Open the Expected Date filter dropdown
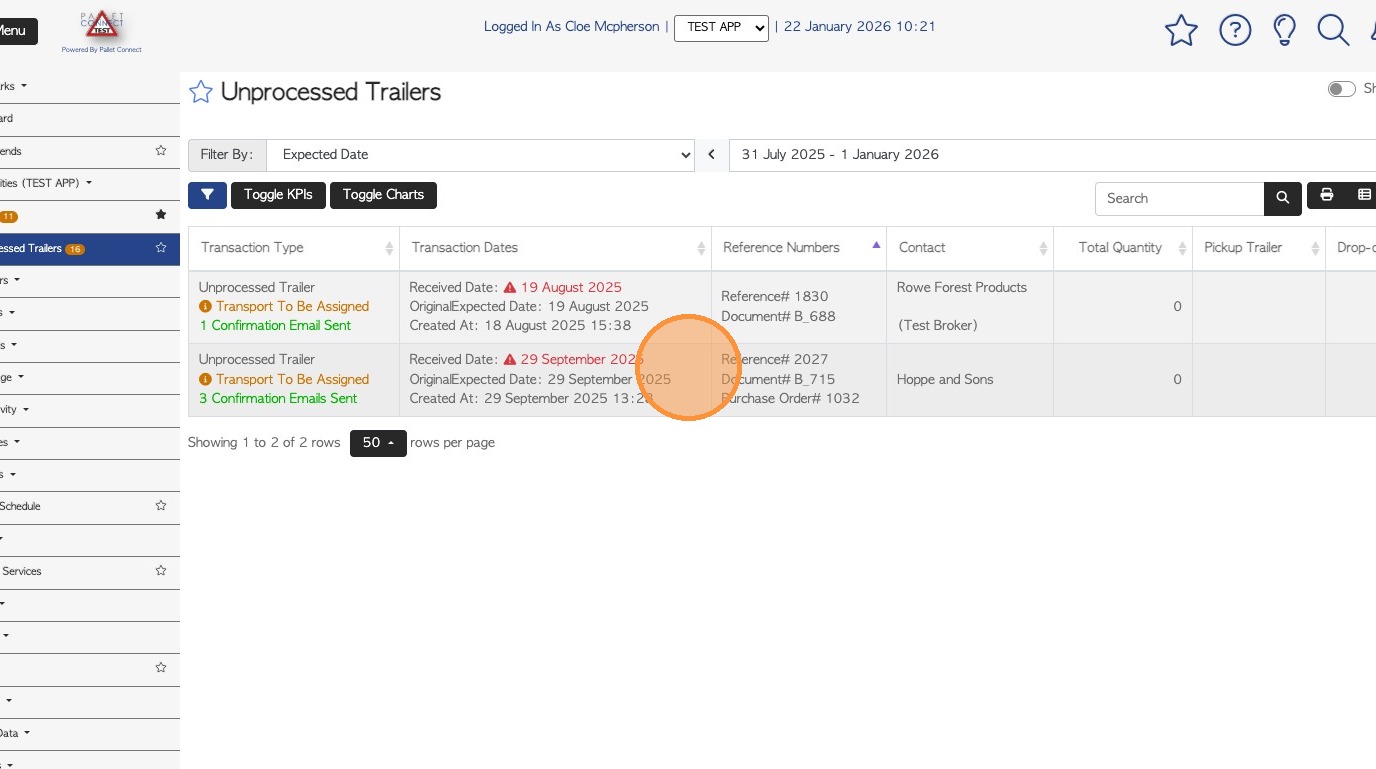Screen dimensions: 1376x769 coord(480,155)
